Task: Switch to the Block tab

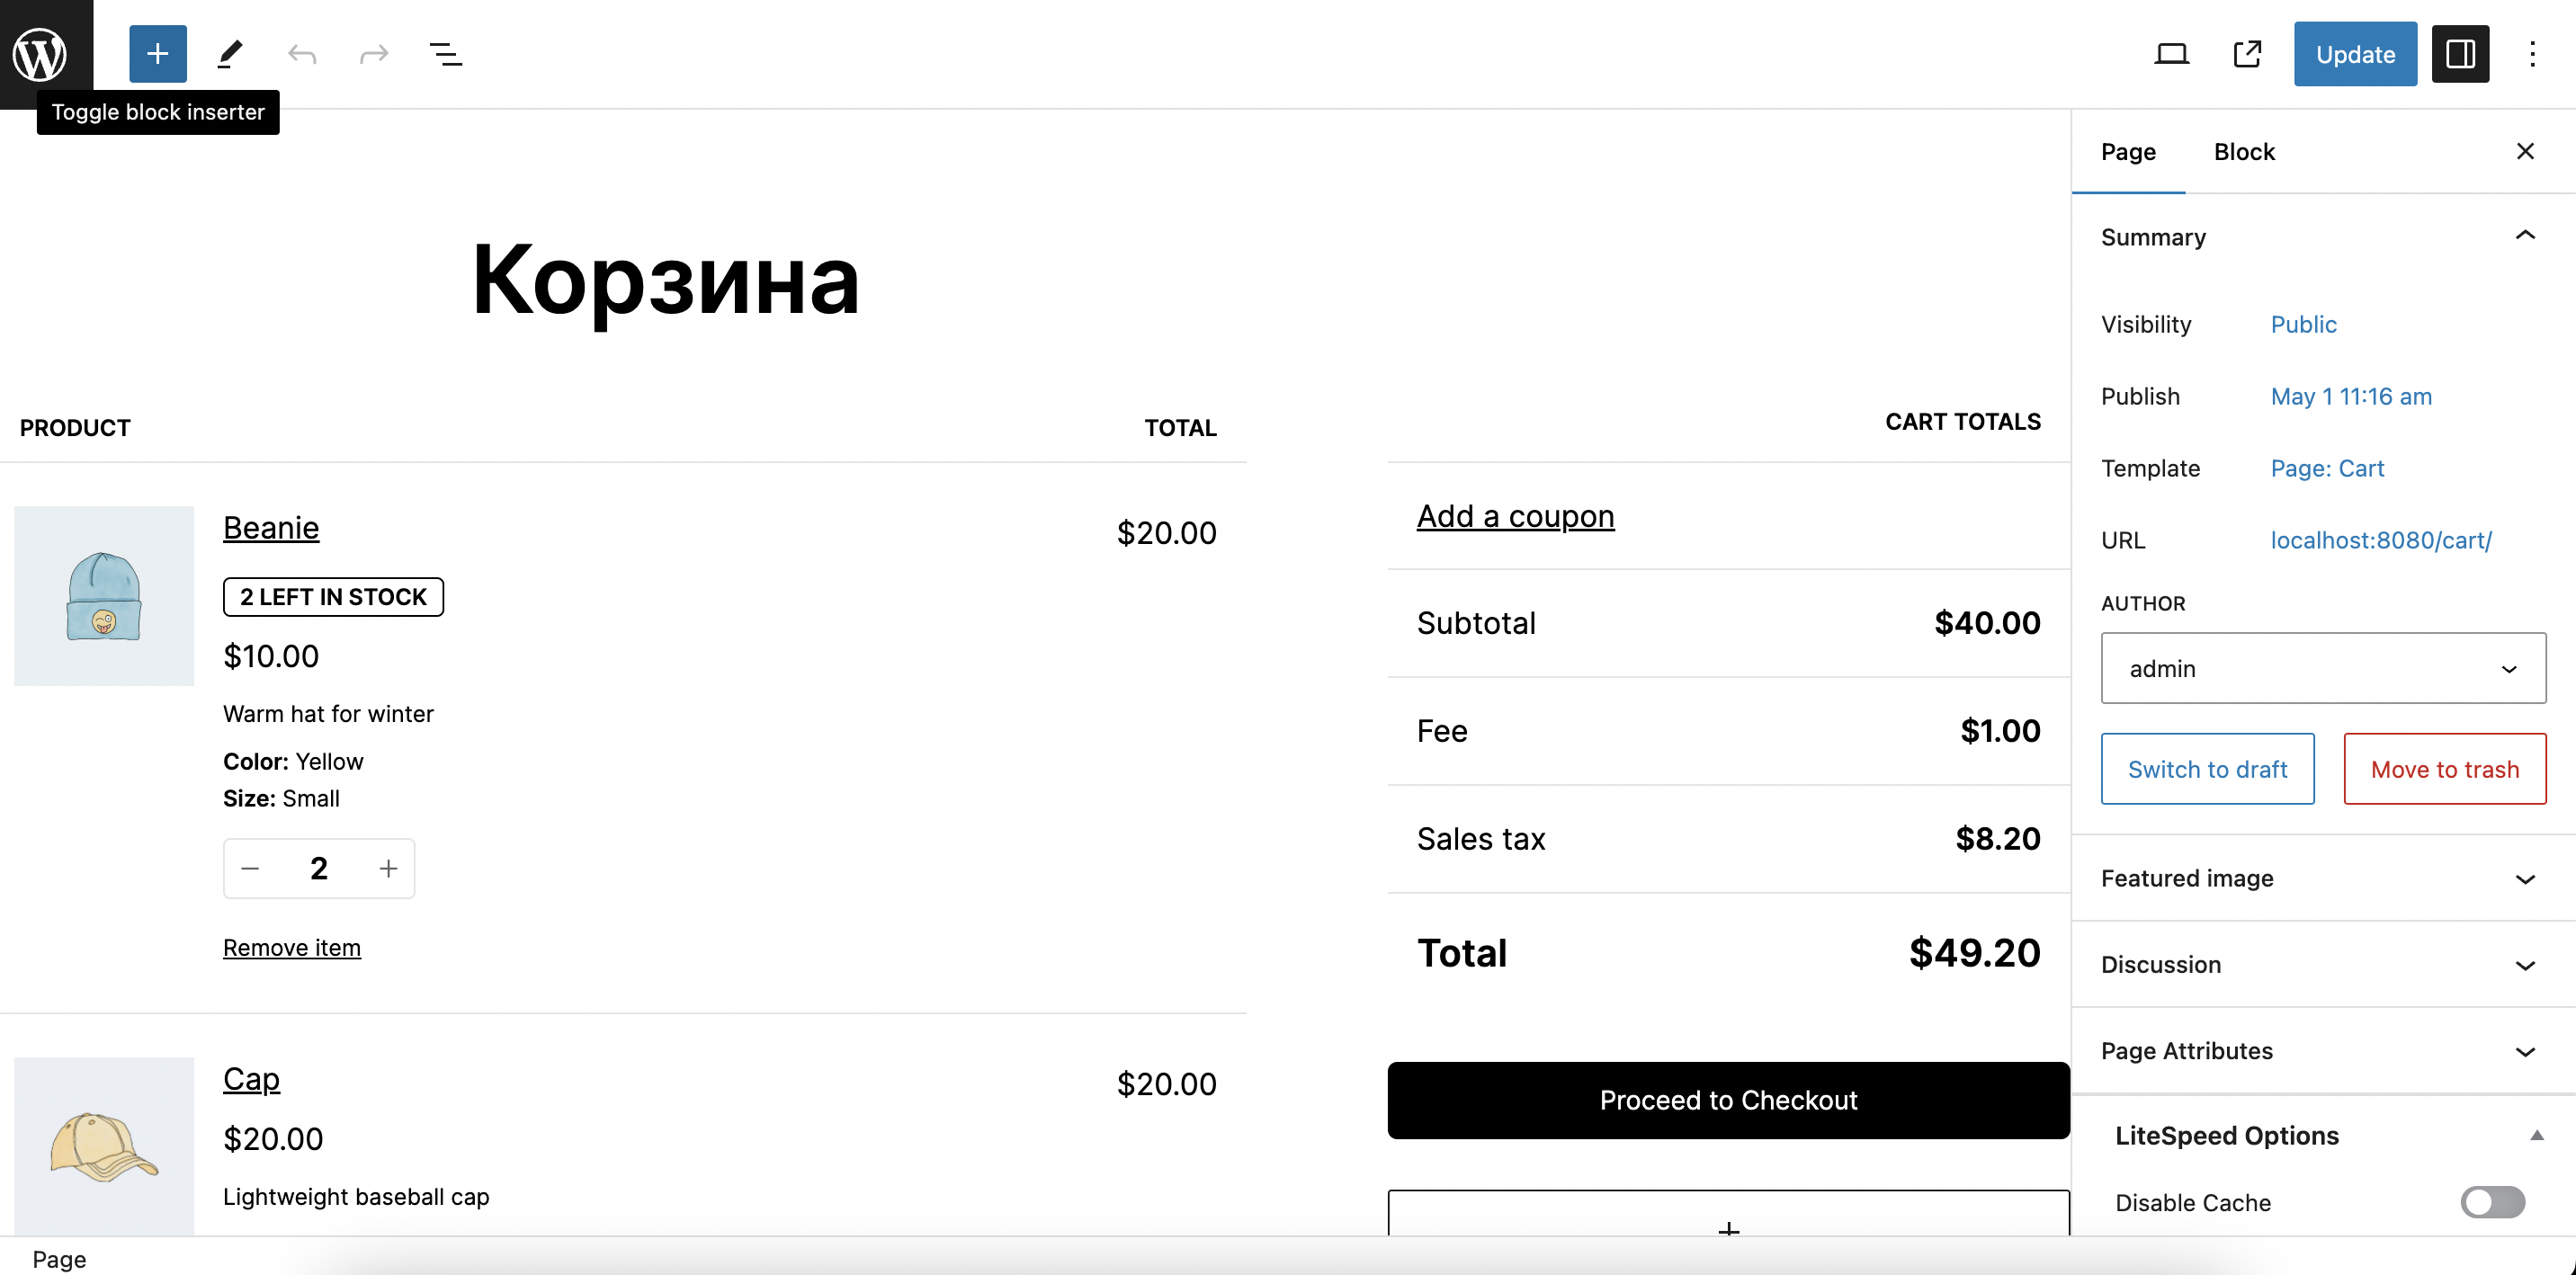Action: (x=2244, y=152)
